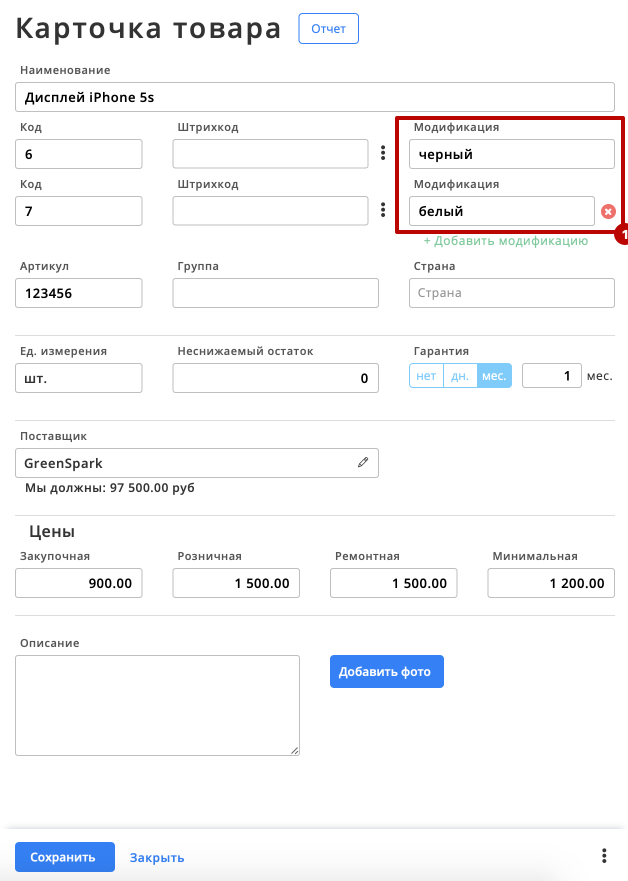
Task: Open bottom-right three-dot menu
Action: (604, 856)
